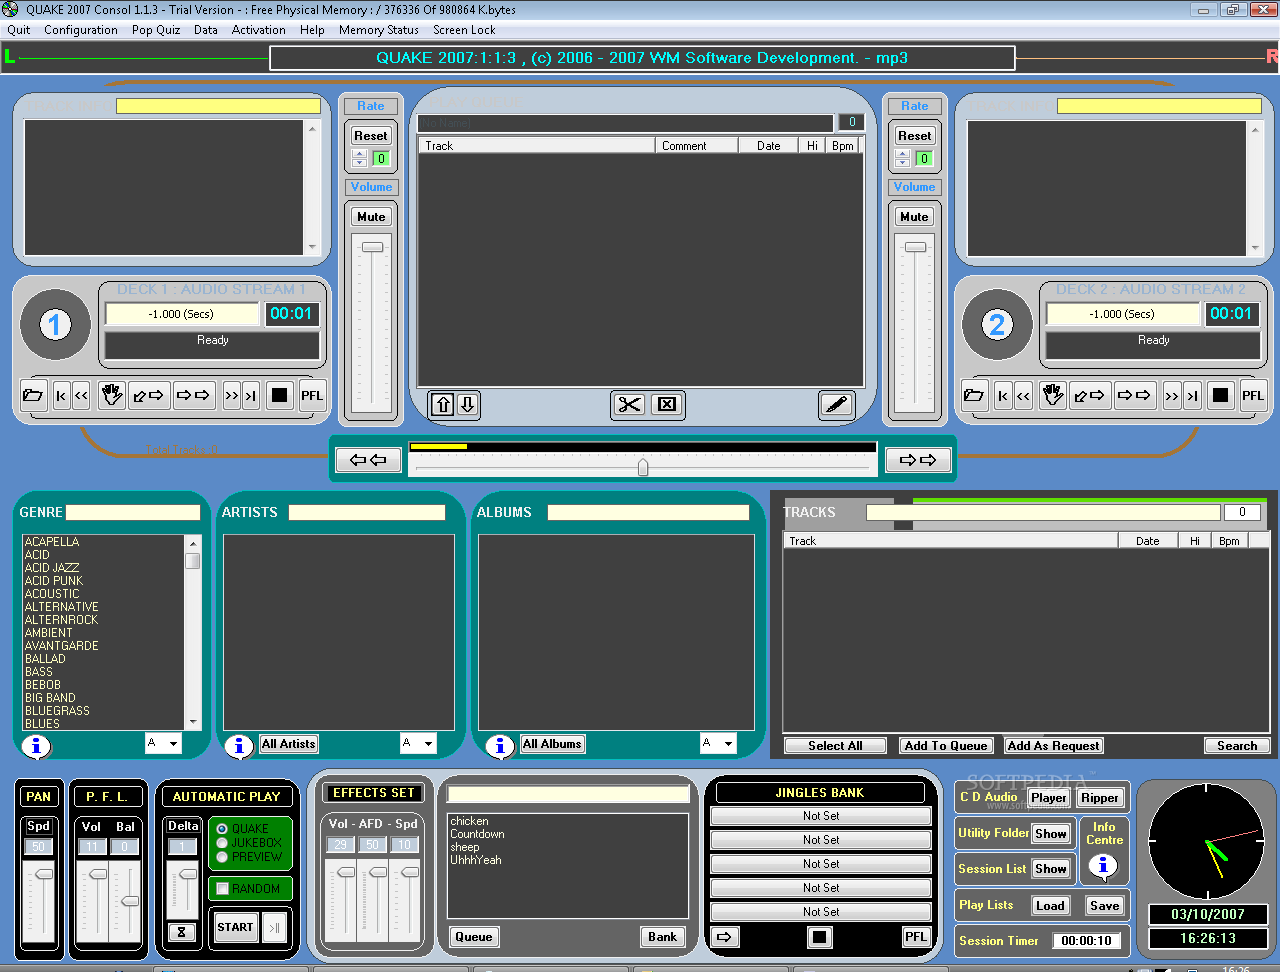Reset the Deck 1 rate
The image size is (1280, 972).
click(x=371, y=136)
